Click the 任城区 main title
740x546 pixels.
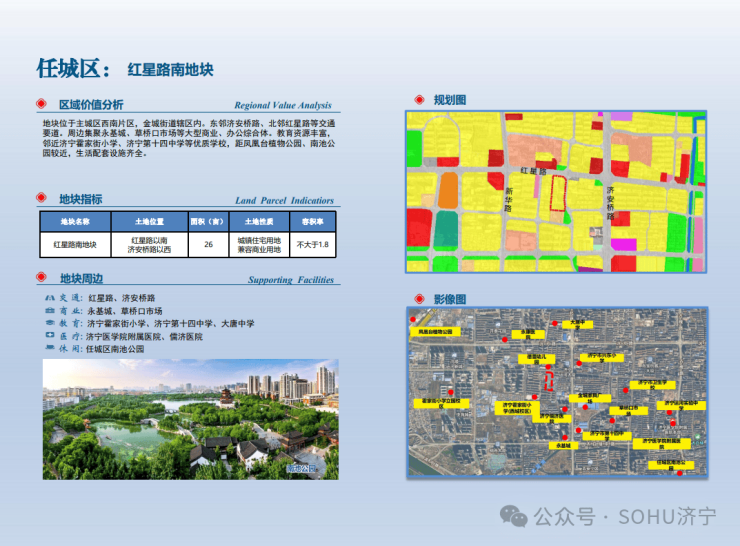coord(74,69)
